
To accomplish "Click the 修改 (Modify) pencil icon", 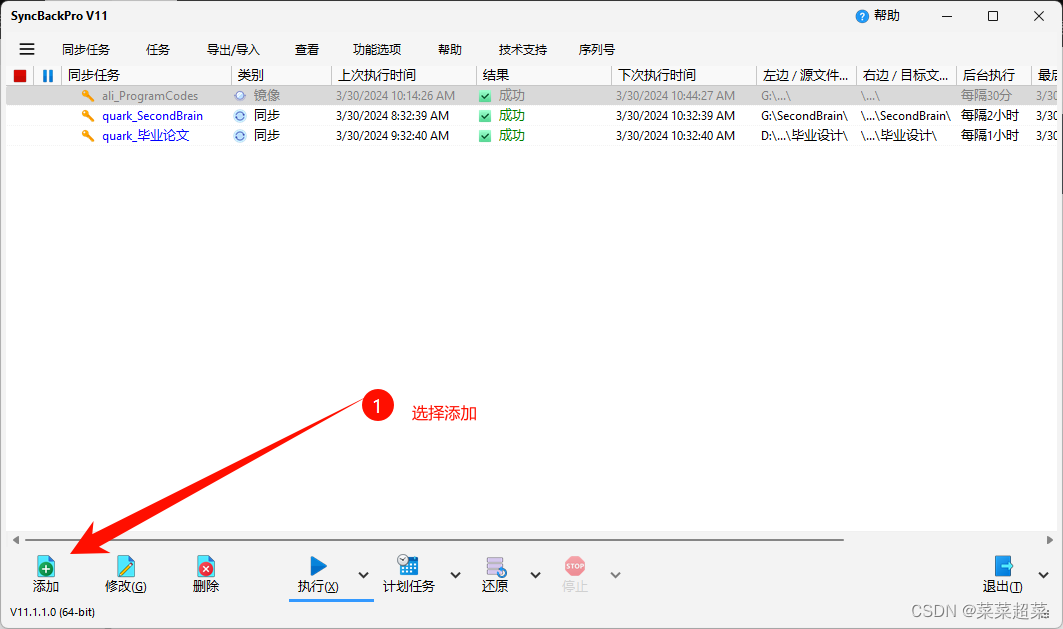I will click(x=125, y=566).
